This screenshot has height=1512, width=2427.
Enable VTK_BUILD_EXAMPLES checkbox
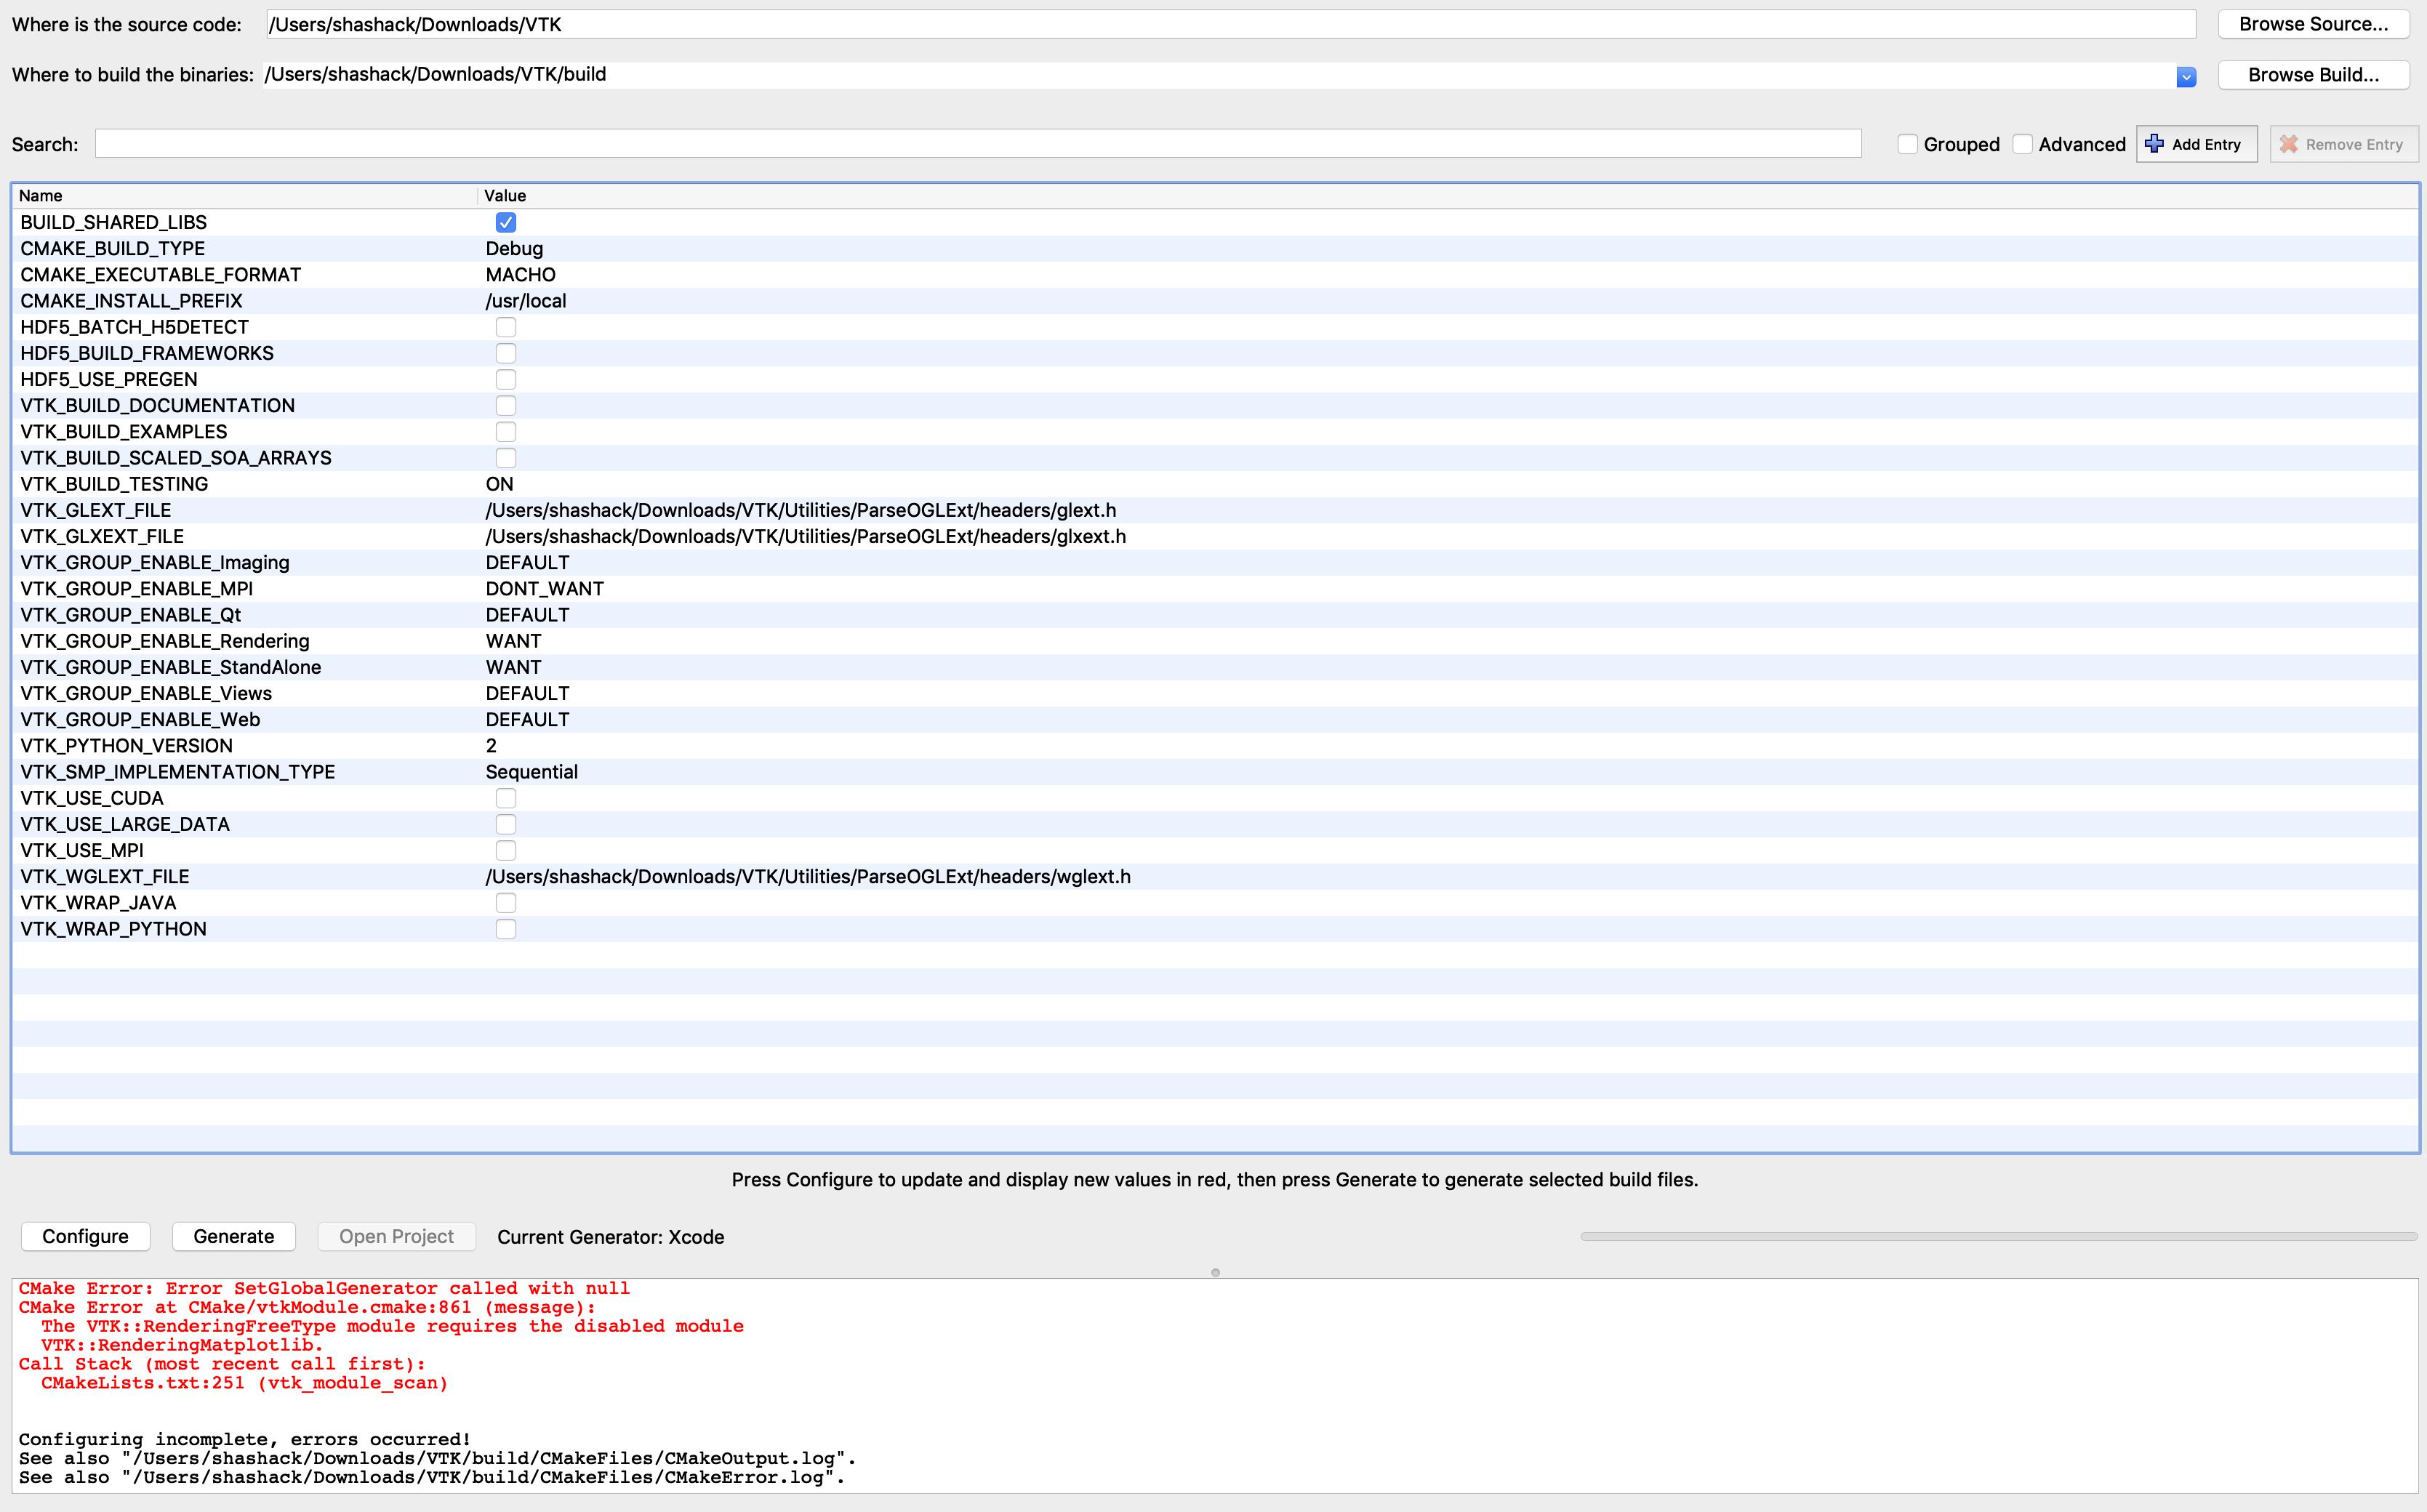pyautogui.click(x=506, y=432)
